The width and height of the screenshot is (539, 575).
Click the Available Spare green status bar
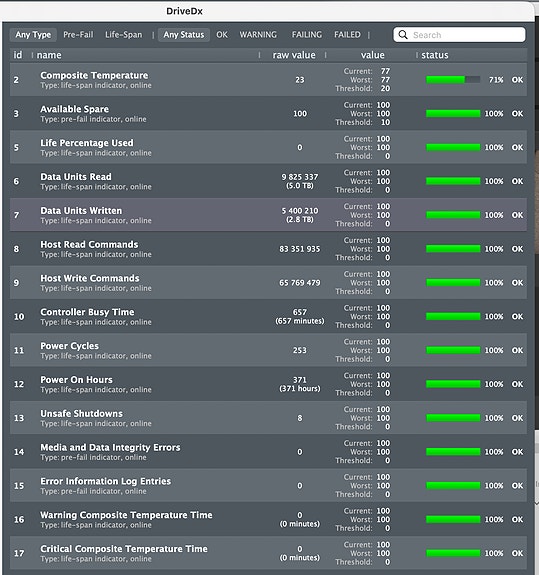point(453,113)
